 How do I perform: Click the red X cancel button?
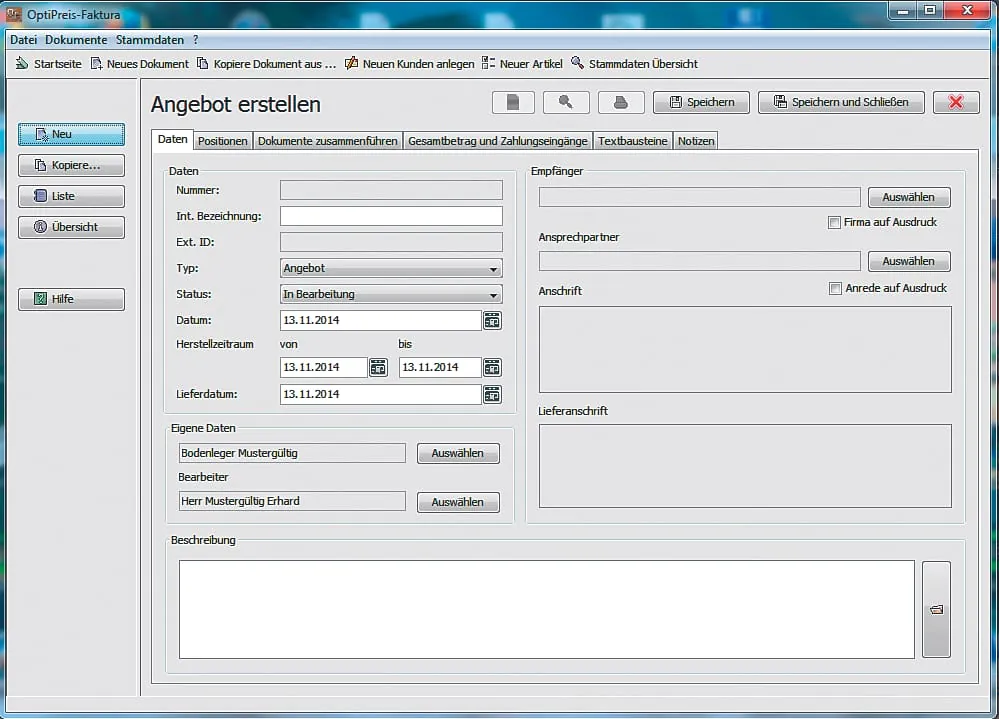(956, 102)
